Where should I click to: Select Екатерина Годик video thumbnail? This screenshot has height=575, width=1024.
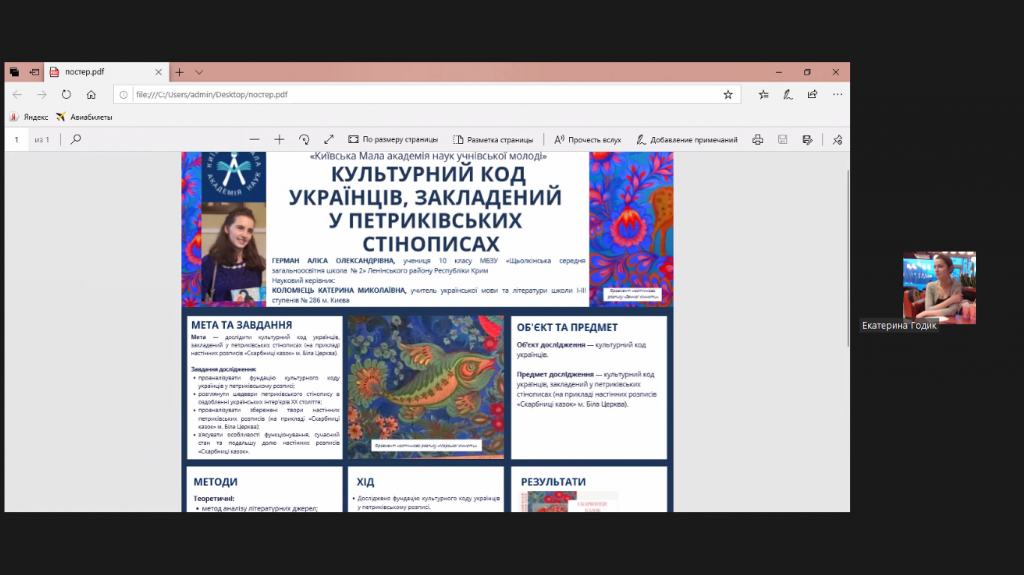[x=939, y=288]
